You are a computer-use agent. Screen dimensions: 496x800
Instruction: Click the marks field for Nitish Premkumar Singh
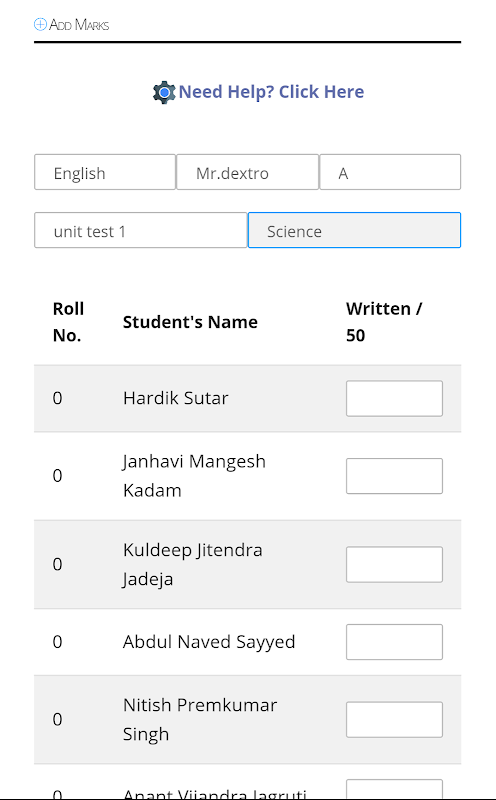click(x=394, y=719)
